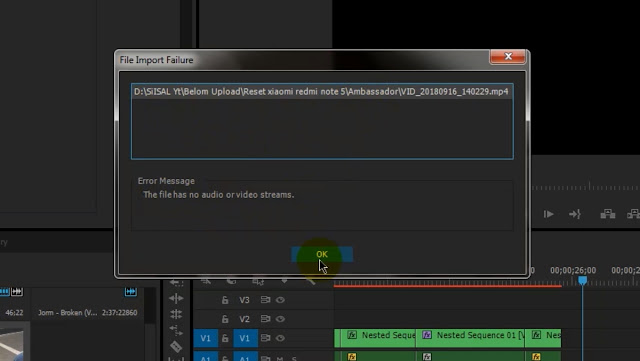Toggle lock on track V2
The image size is (640, 361).
(x=225, y=319)
